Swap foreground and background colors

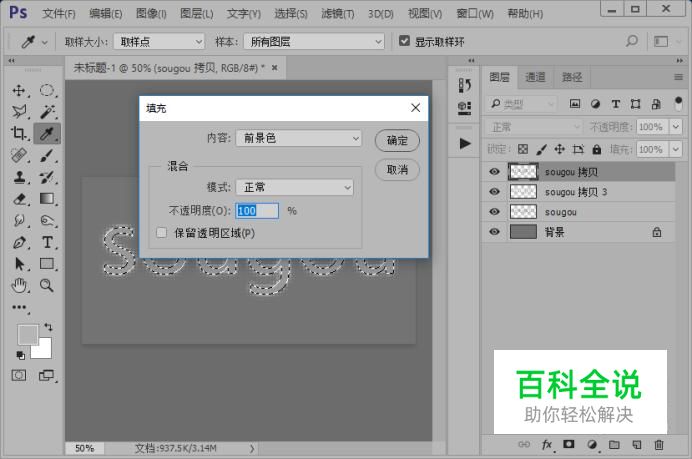click(48, 327)
